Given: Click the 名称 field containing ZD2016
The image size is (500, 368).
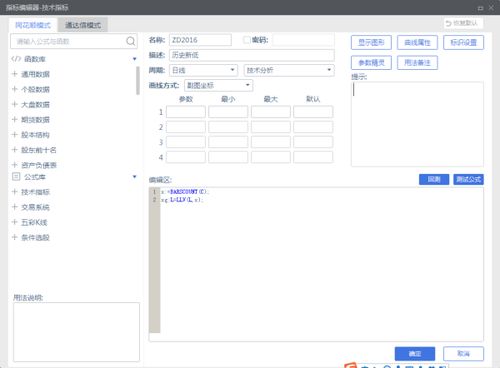Looking at the screenshot, I should pos(200,40).
